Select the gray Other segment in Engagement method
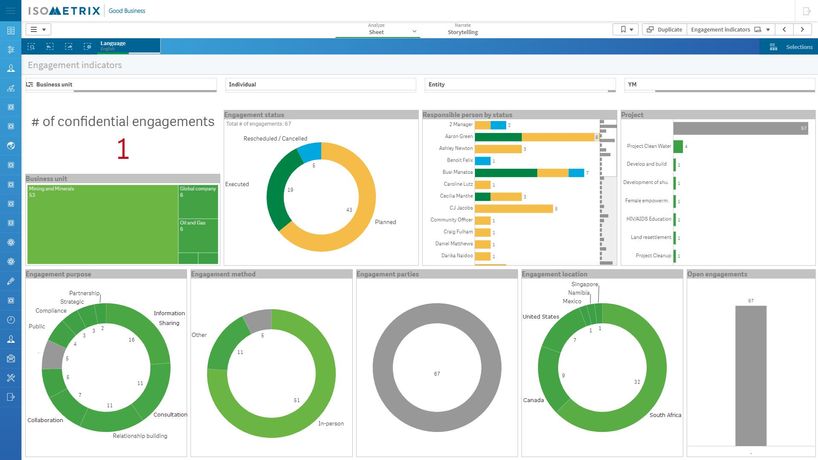 [x=259, y=321]
